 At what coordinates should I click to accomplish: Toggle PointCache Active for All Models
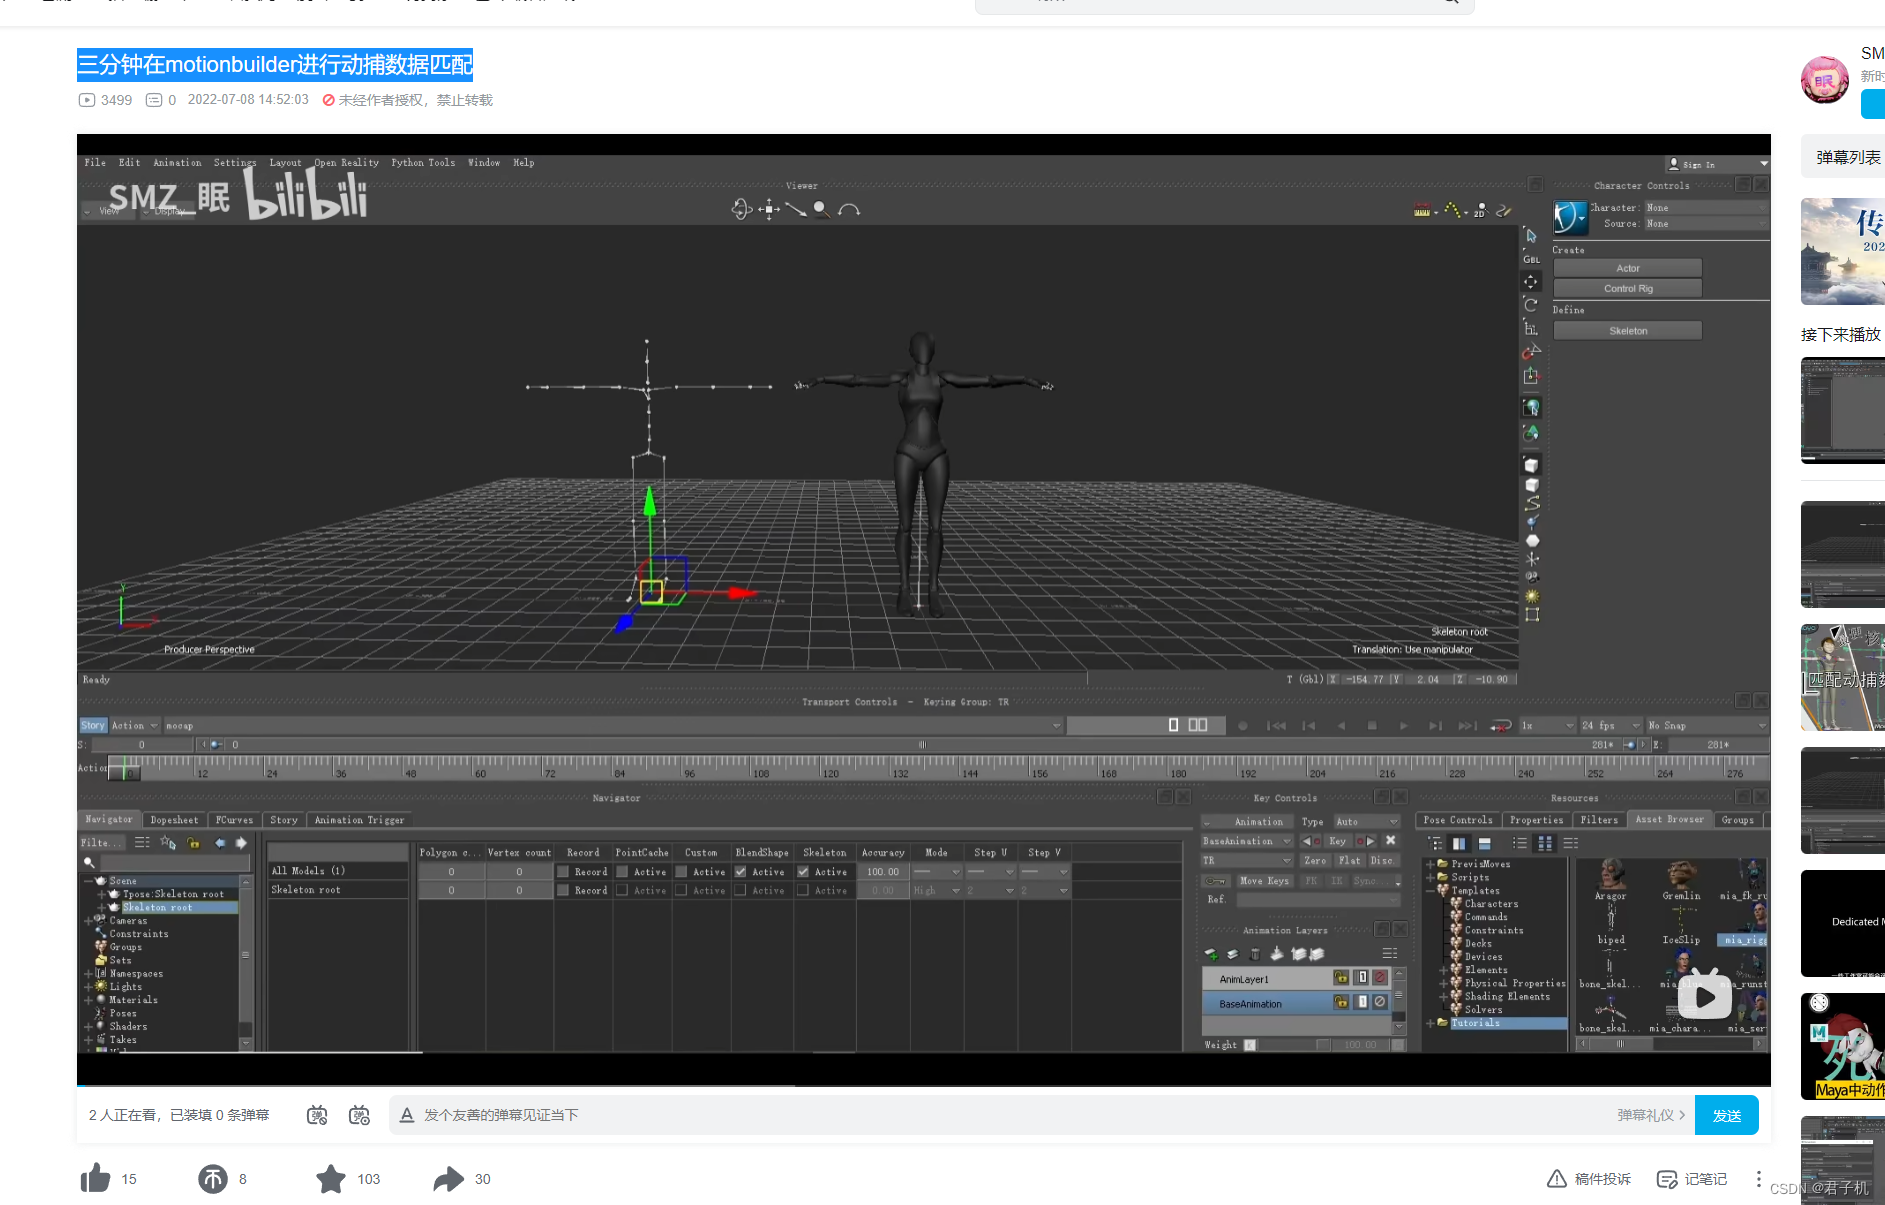click(622, 872)
